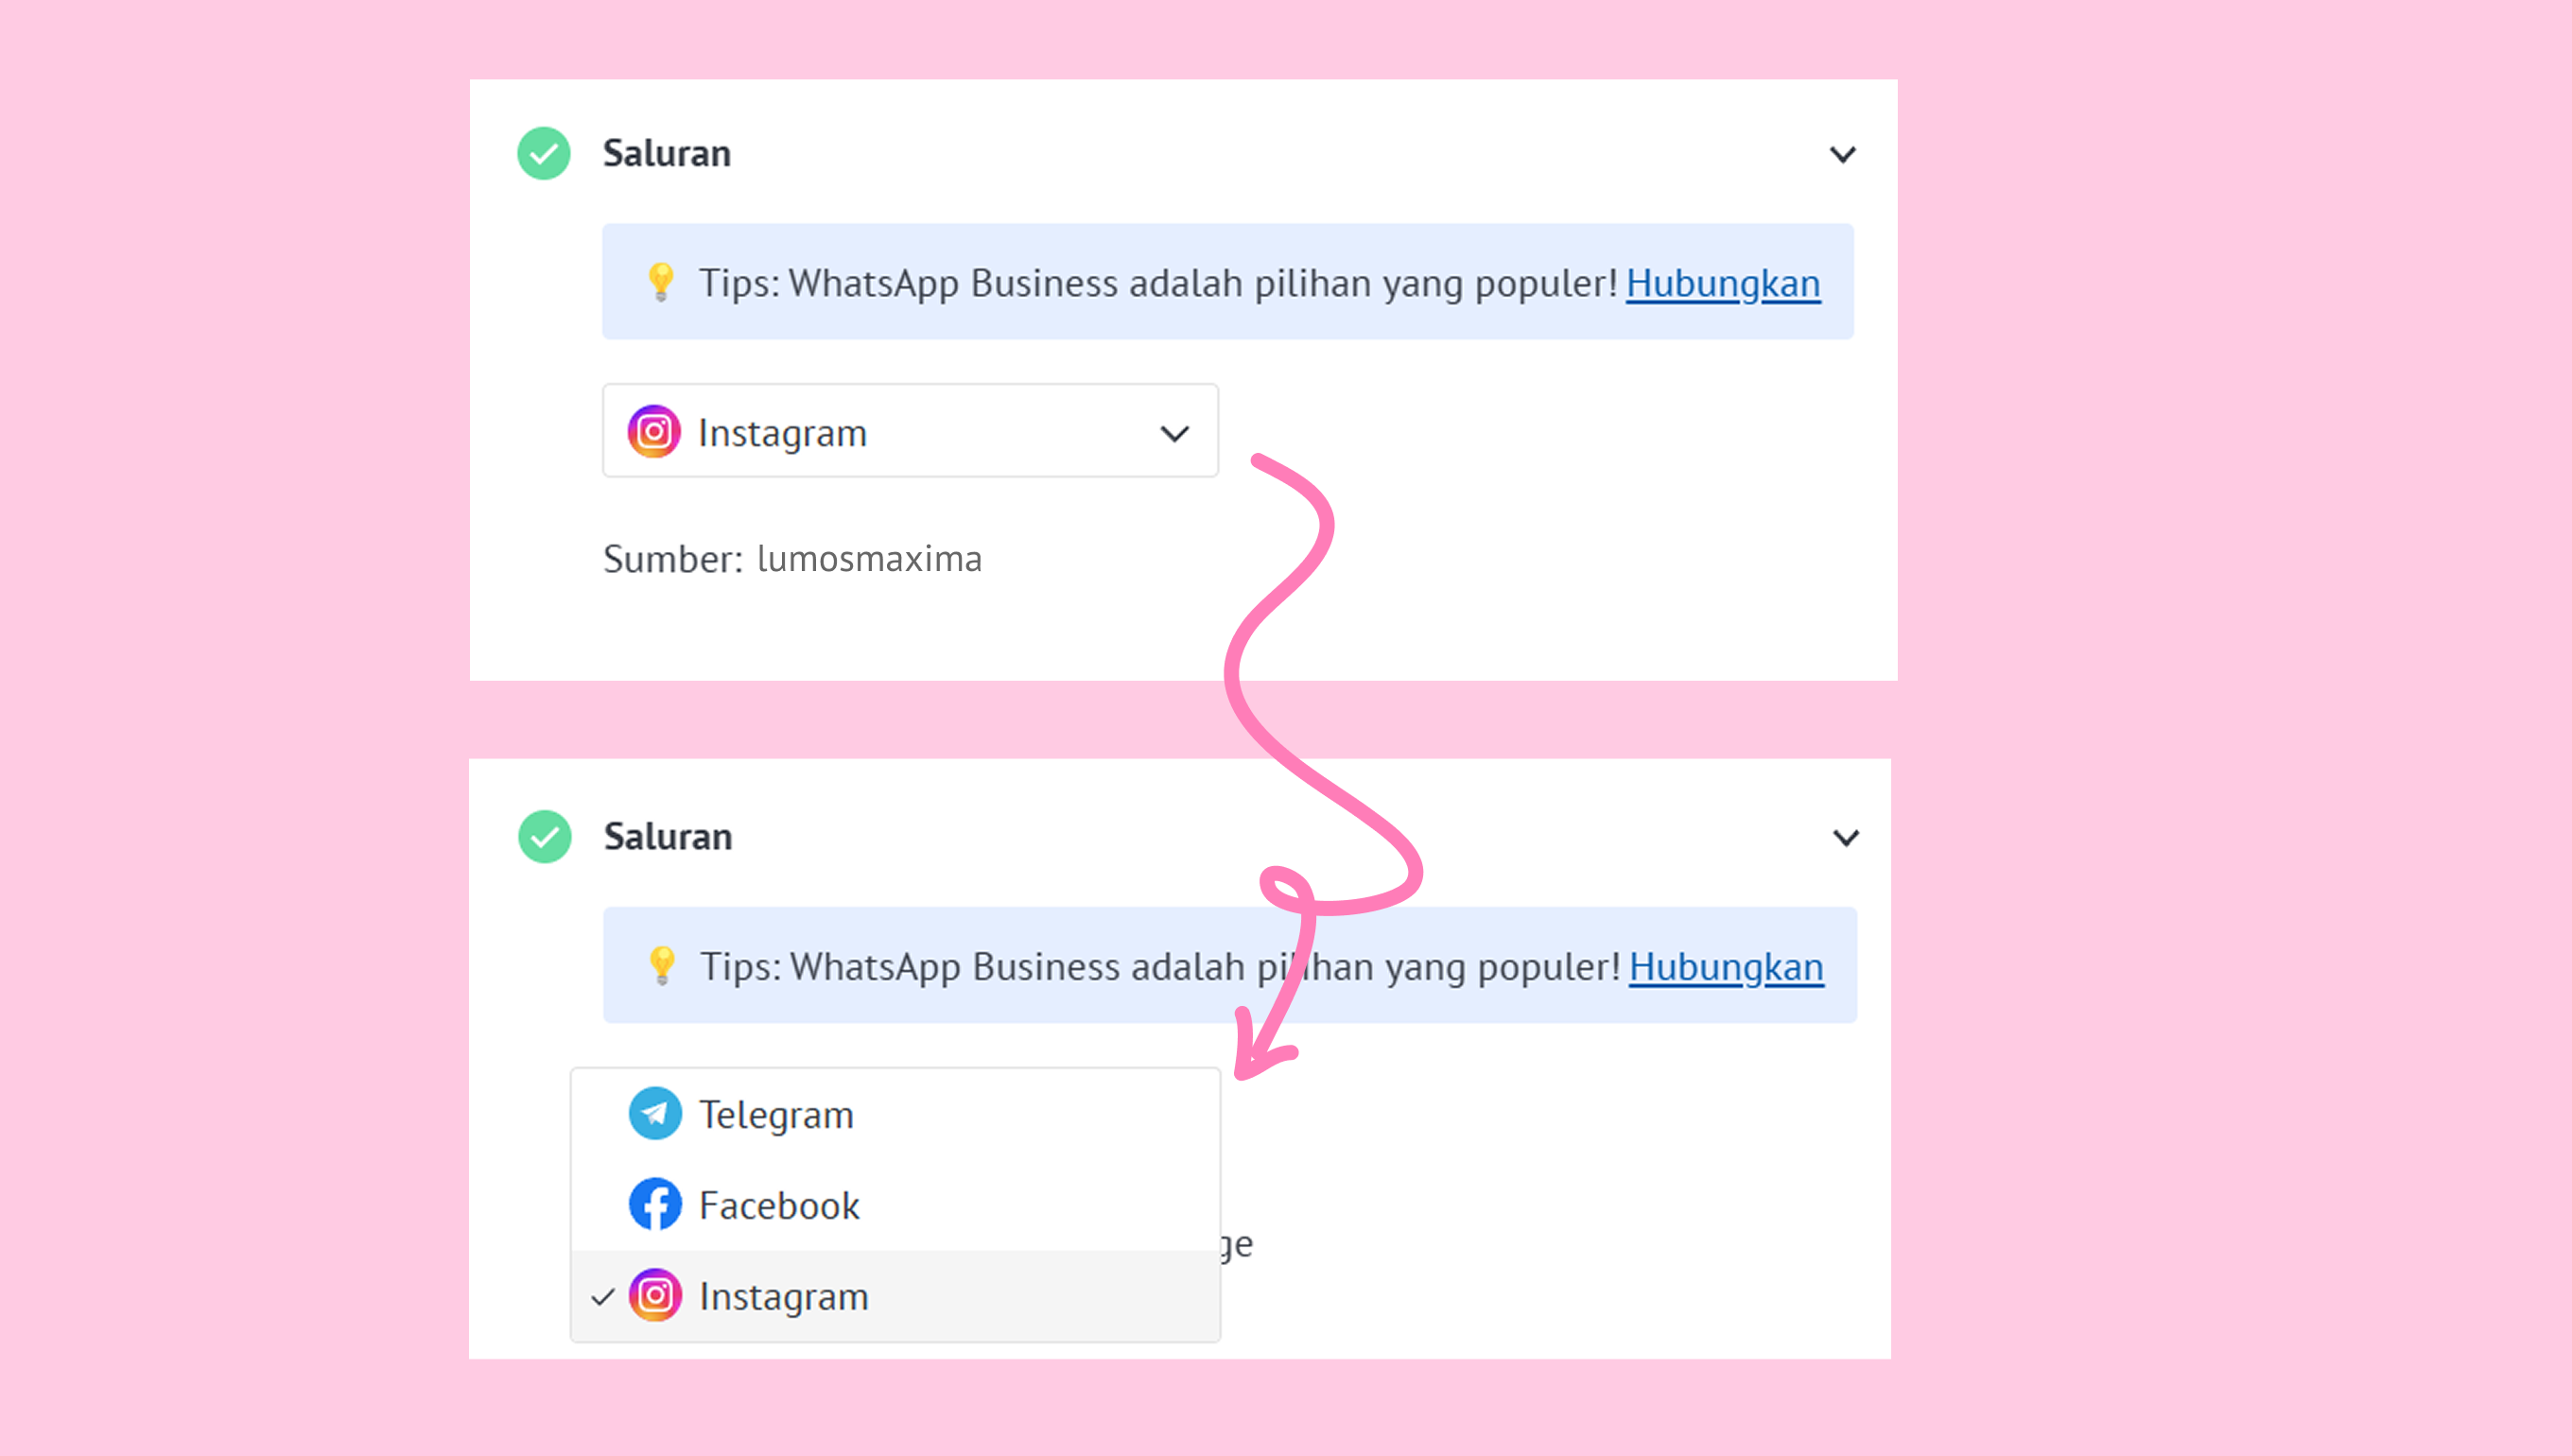This screenshot has width=2572, height=1456.
Task: Click the lightbulb icon in the bottom tip
Action: 661,966
